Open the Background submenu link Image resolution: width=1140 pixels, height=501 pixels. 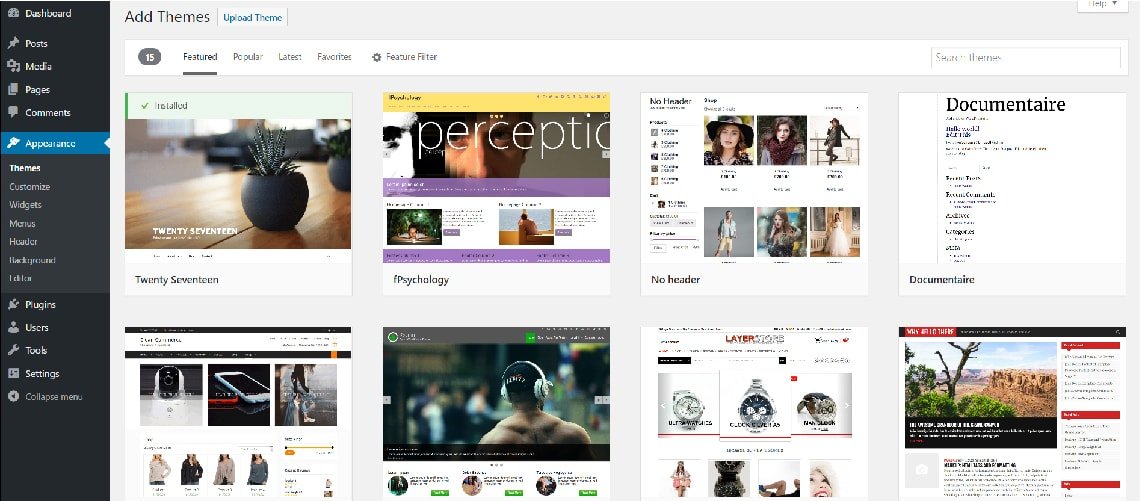point(32,260)
